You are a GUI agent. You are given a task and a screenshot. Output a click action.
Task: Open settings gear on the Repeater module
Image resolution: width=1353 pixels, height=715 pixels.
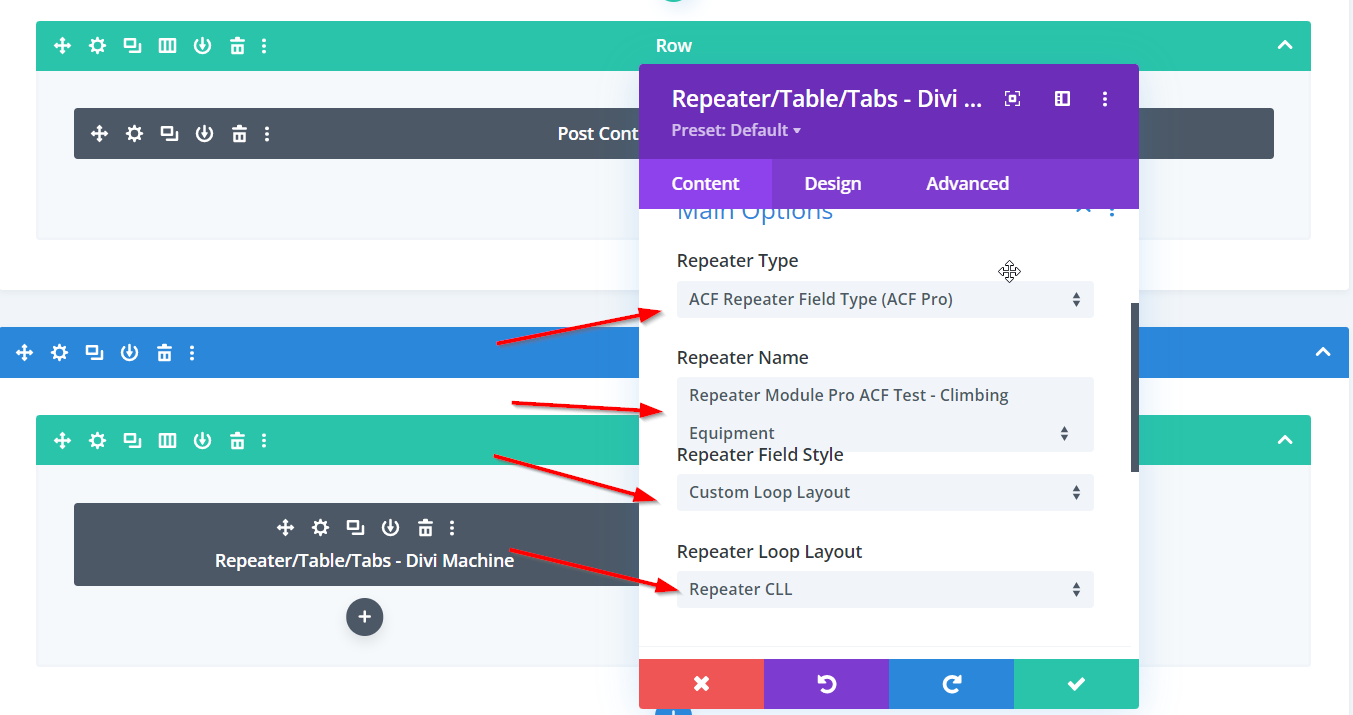[x=320, y=527]
